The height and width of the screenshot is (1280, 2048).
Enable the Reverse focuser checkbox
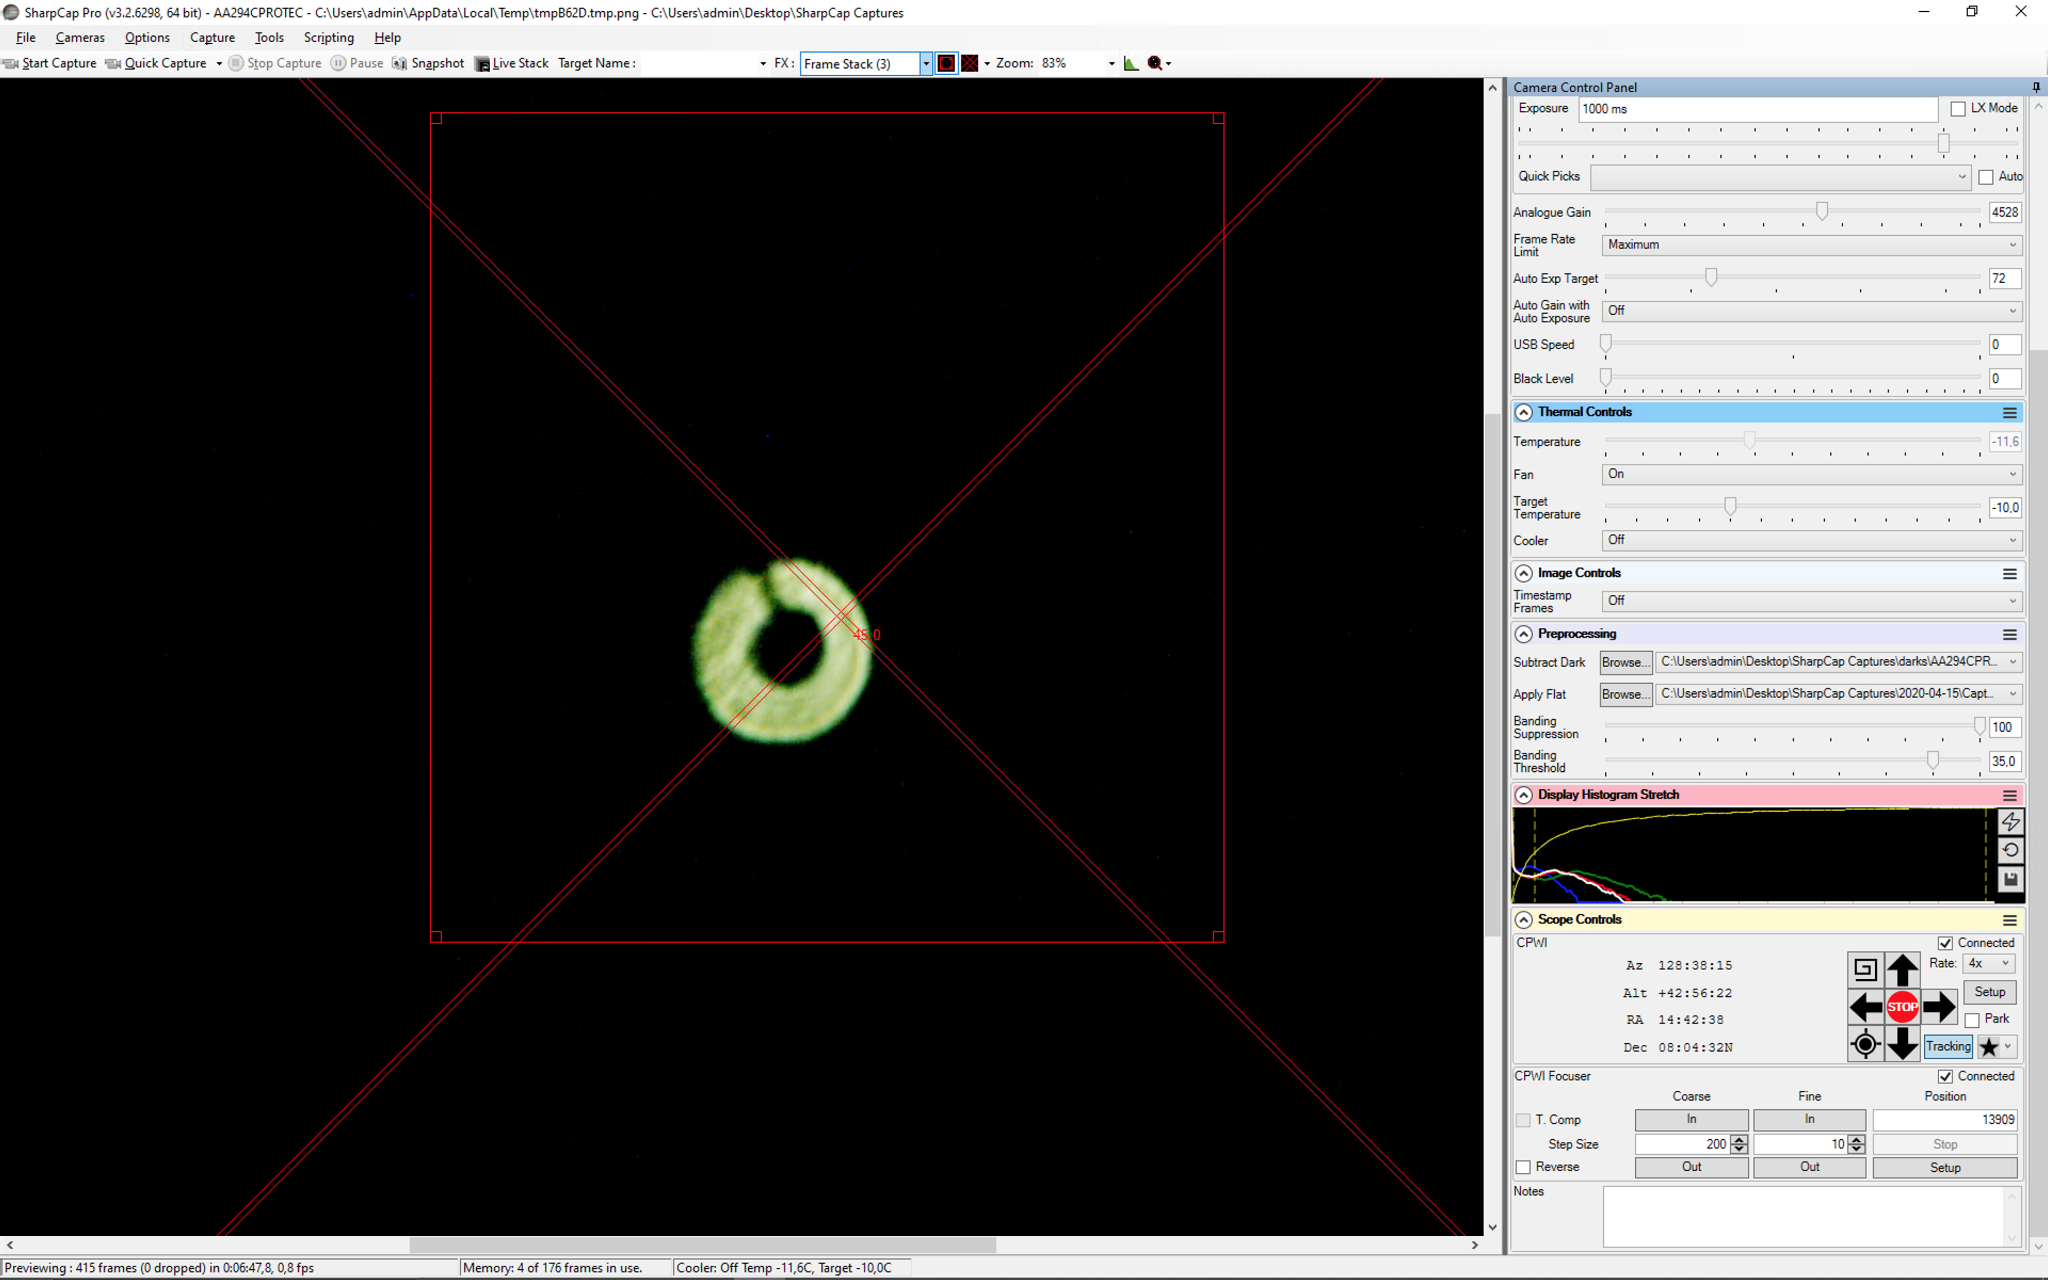[1523, 1167]
